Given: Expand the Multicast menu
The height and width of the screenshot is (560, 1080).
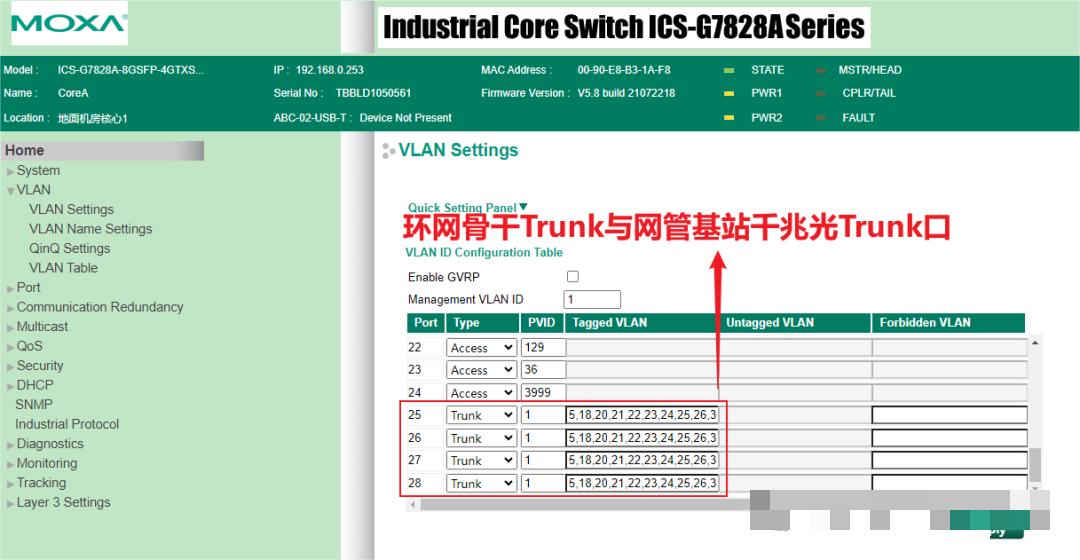Looking at the screenshot, I should 10,328.
